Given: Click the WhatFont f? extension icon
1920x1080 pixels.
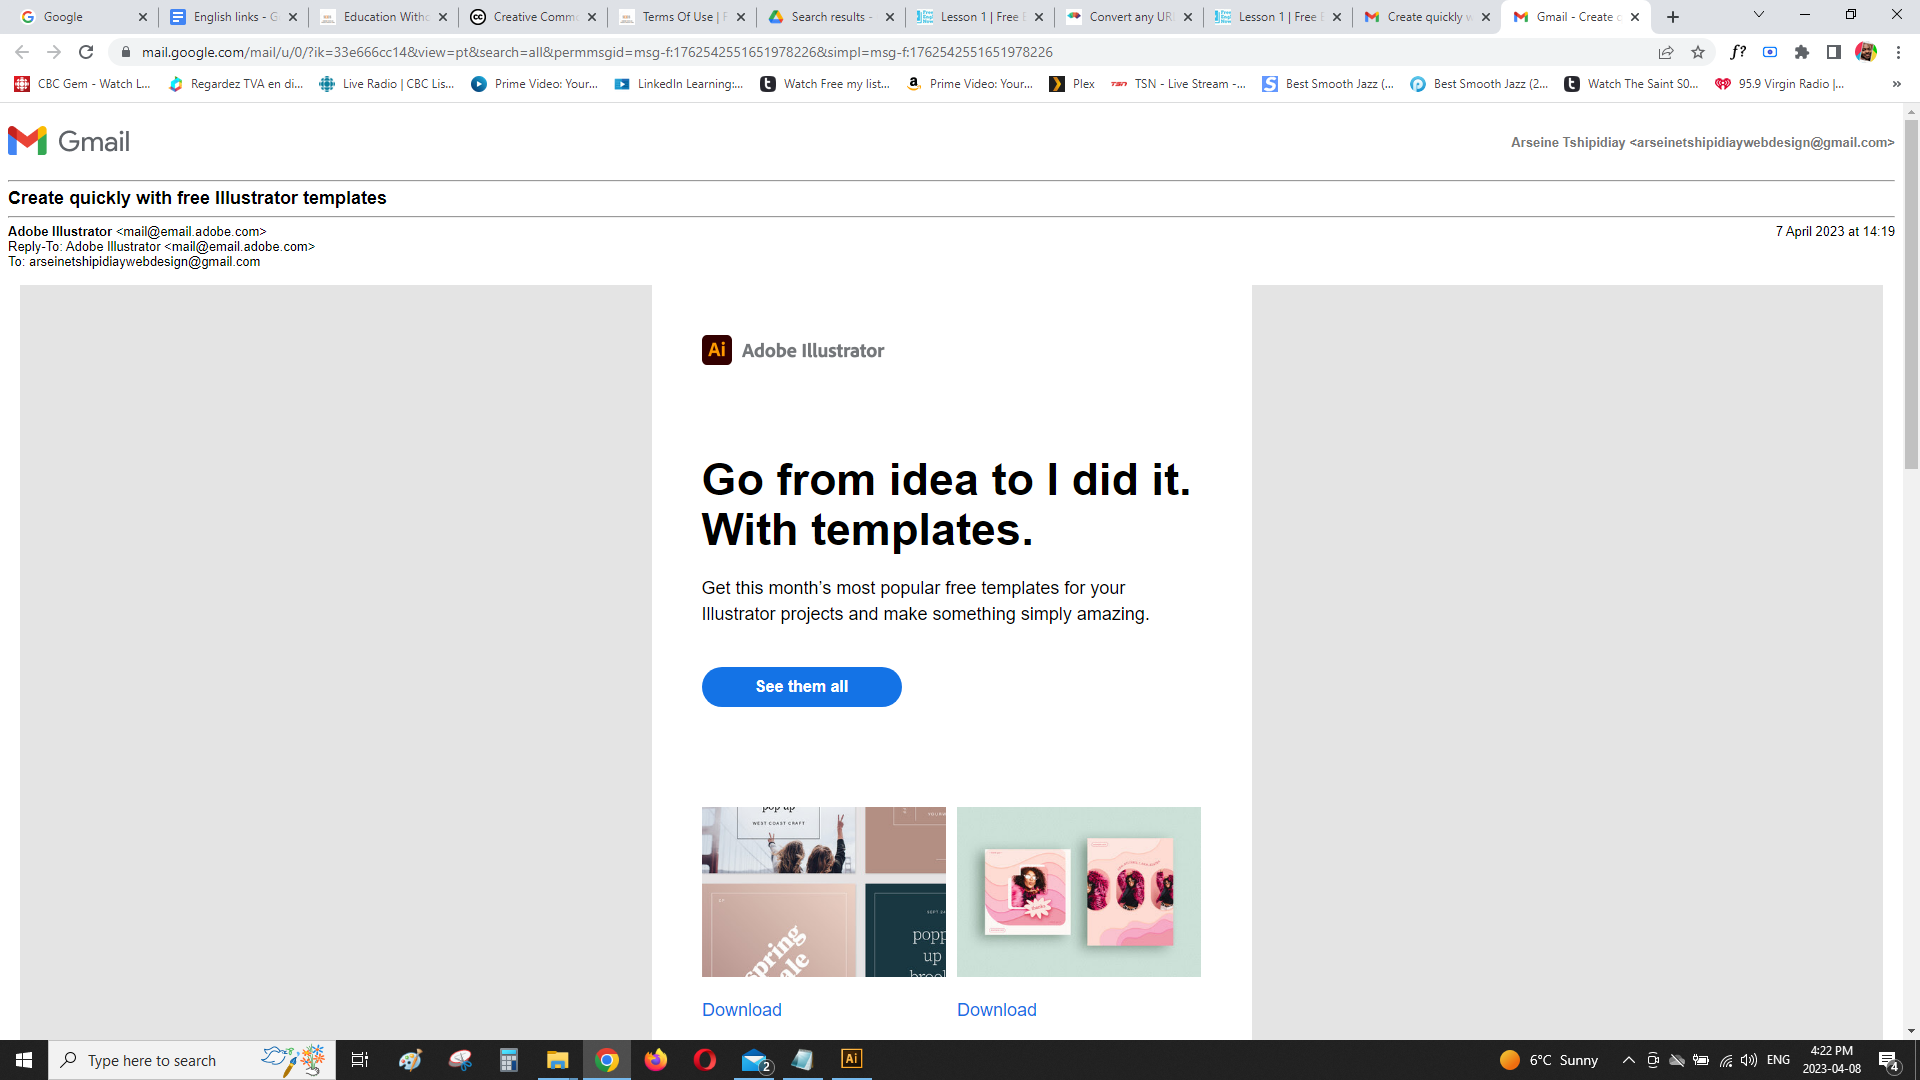Looking at the screenshot, I should tap(1738, 52).
